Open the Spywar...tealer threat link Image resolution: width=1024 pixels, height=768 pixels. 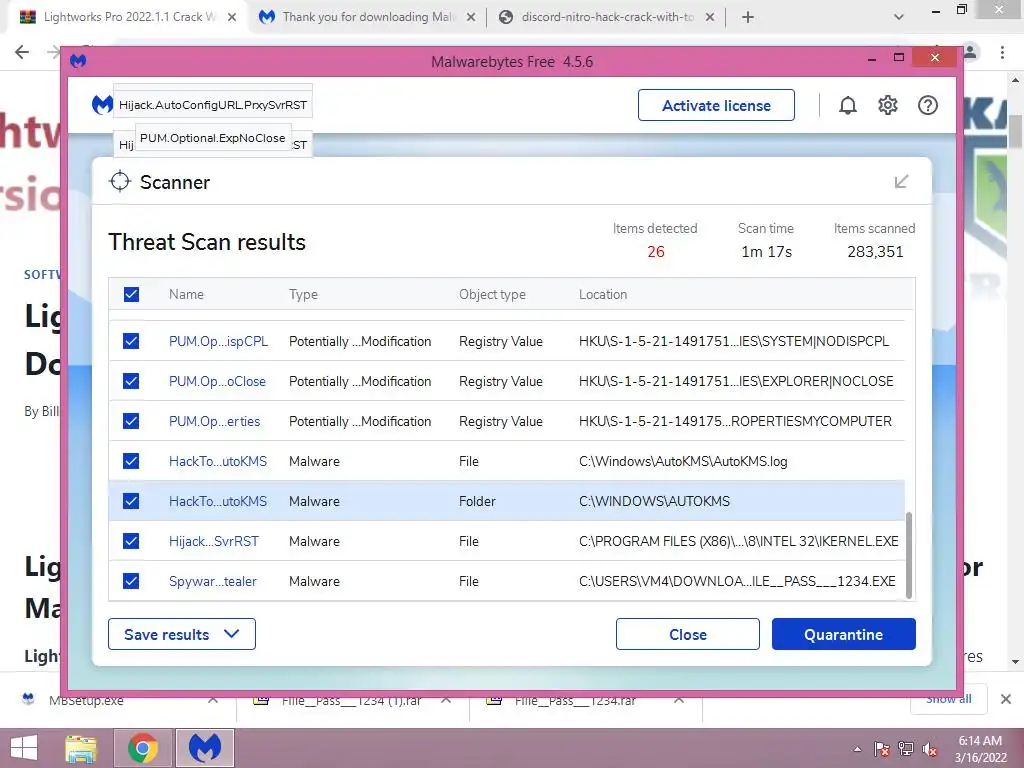coord(212,581)
